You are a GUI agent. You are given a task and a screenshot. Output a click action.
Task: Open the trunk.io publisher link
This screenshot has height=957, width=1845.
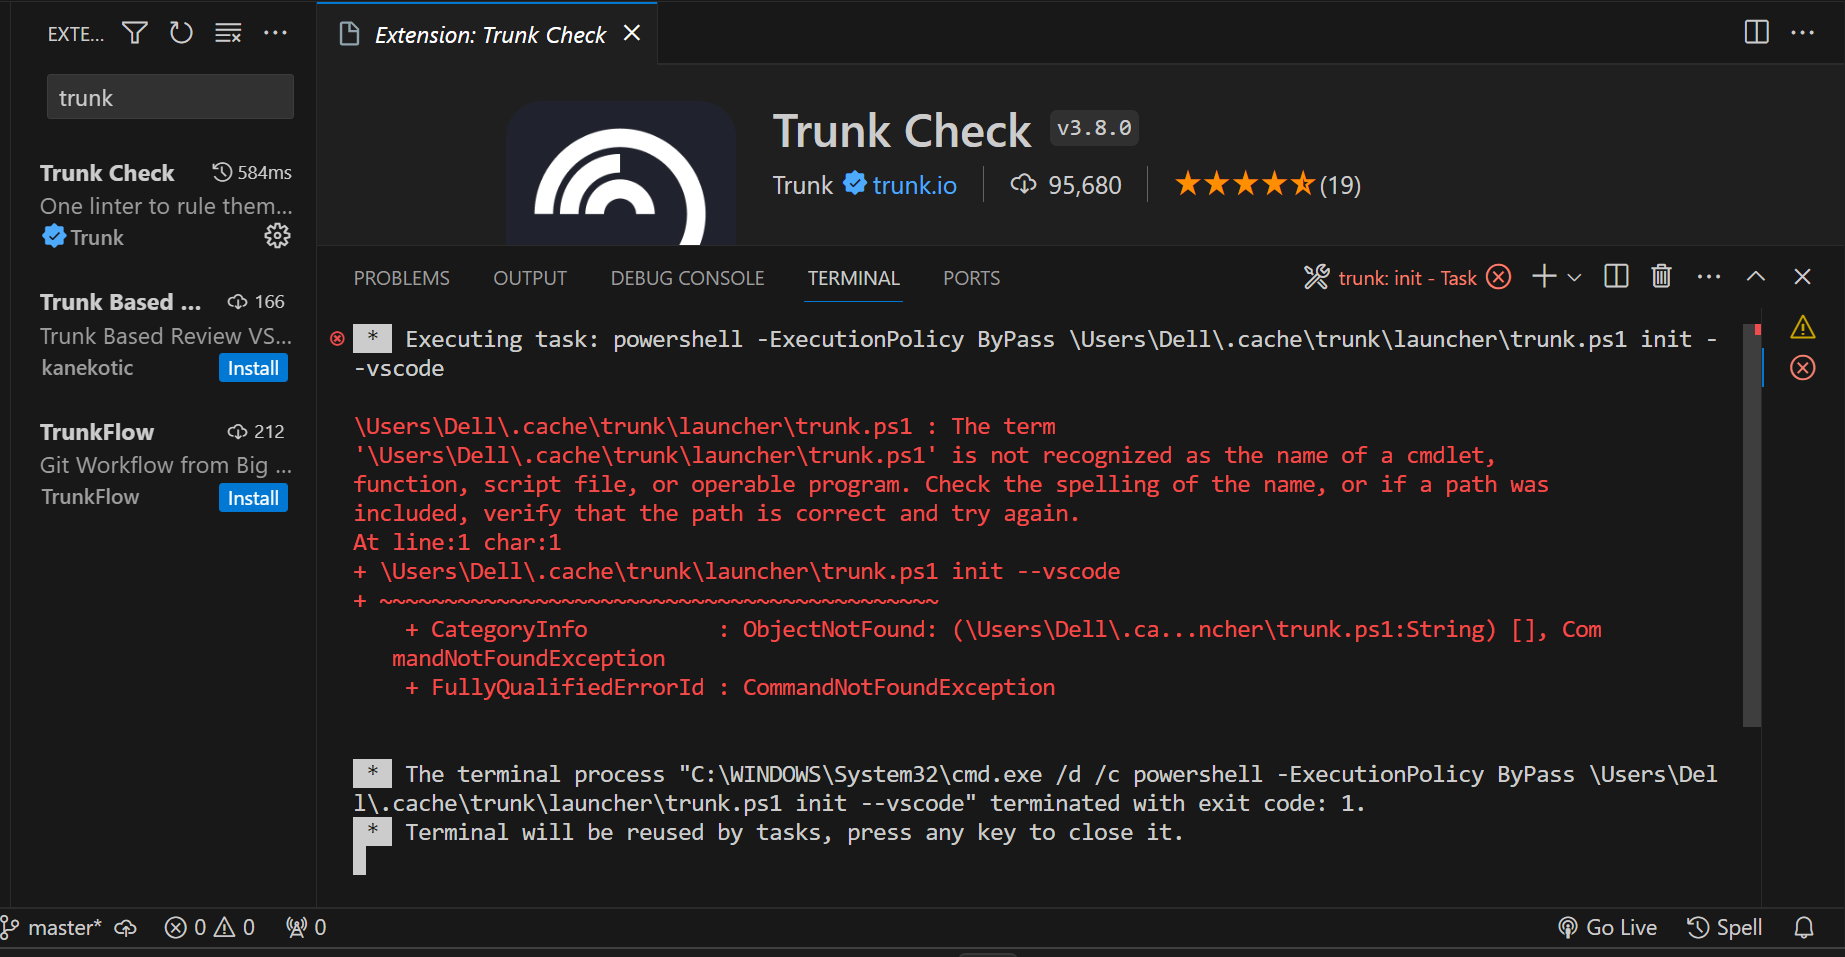pos(914,185)
